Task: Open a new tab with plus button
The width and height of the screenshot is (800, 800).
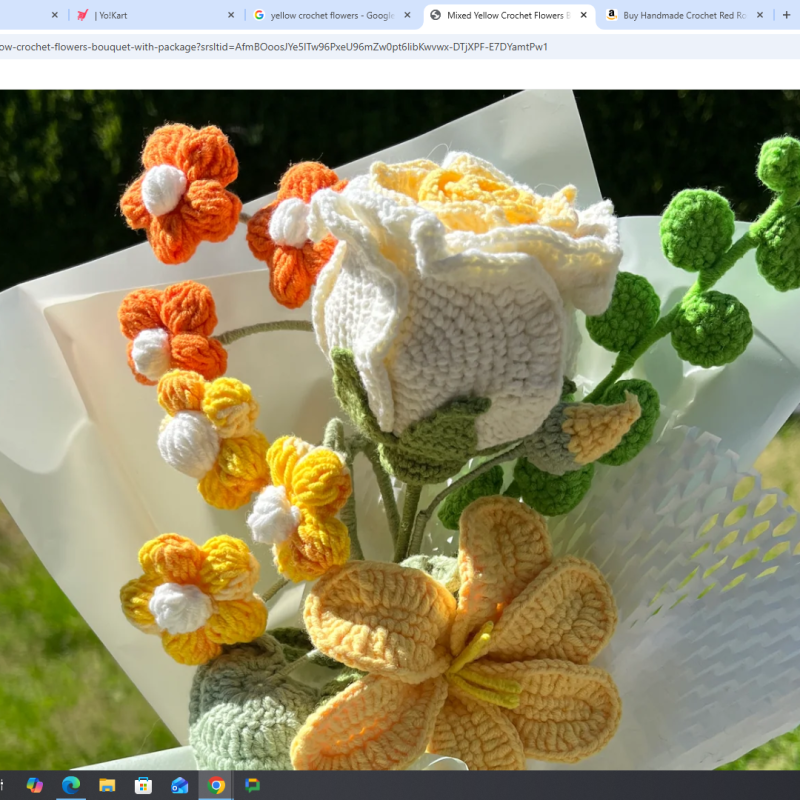Action: pos(787,15)
